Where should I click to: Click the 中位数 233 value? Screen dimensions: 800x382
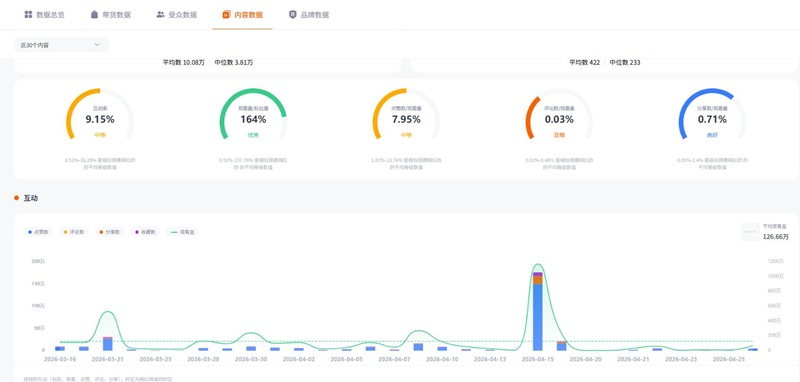[x=625, y=62]
